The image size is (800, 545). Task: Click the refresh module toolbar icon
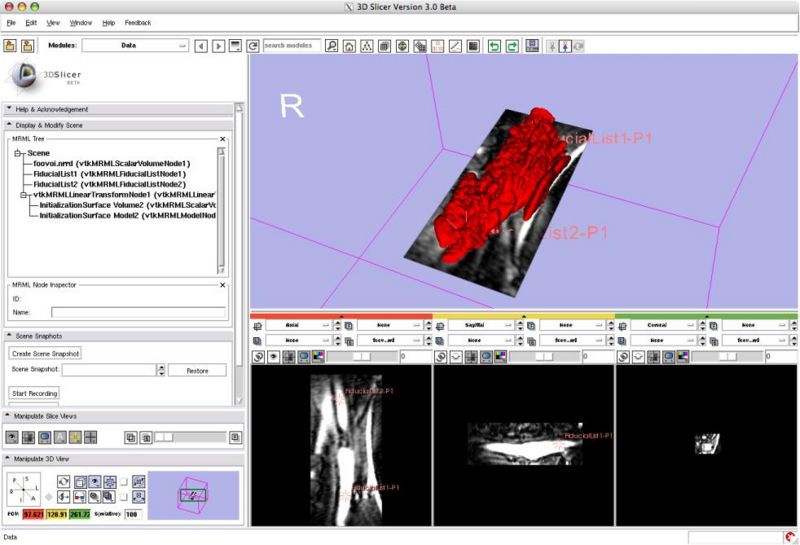[253, 46]
